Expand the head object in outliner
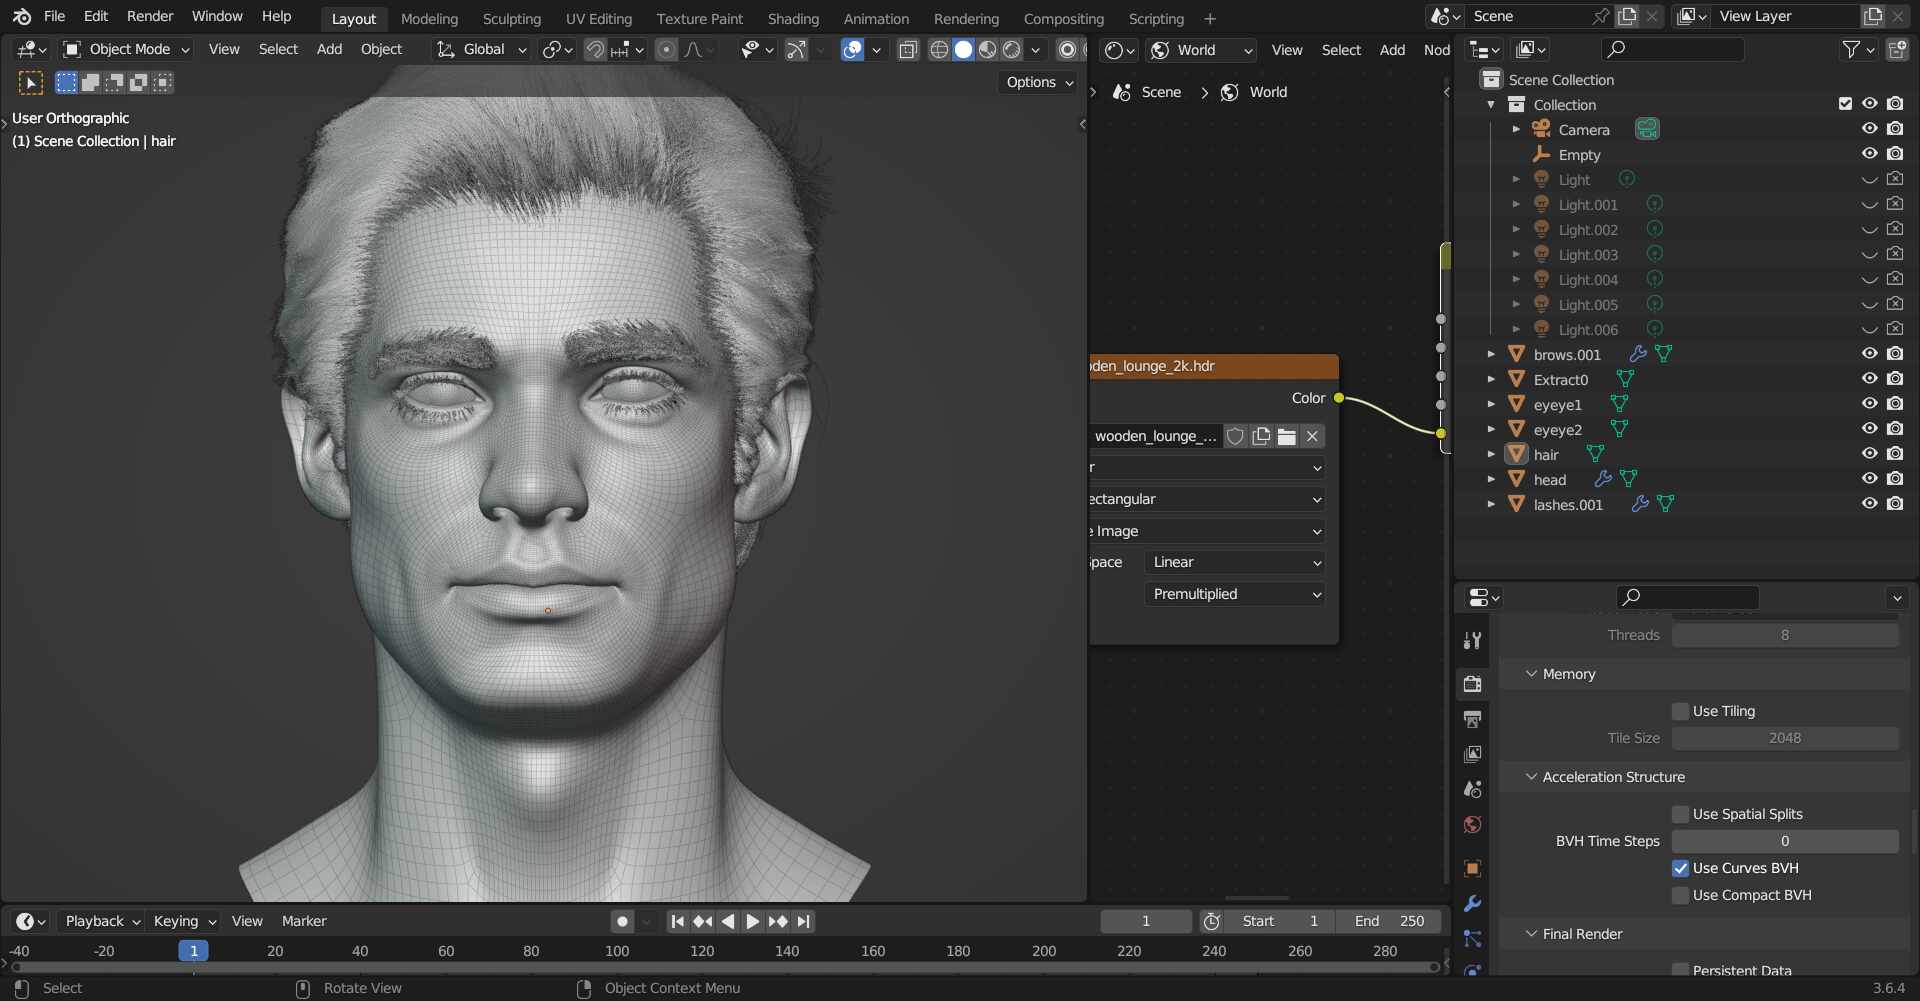Screen dimensions: 1920x1001 point(1491,479)
